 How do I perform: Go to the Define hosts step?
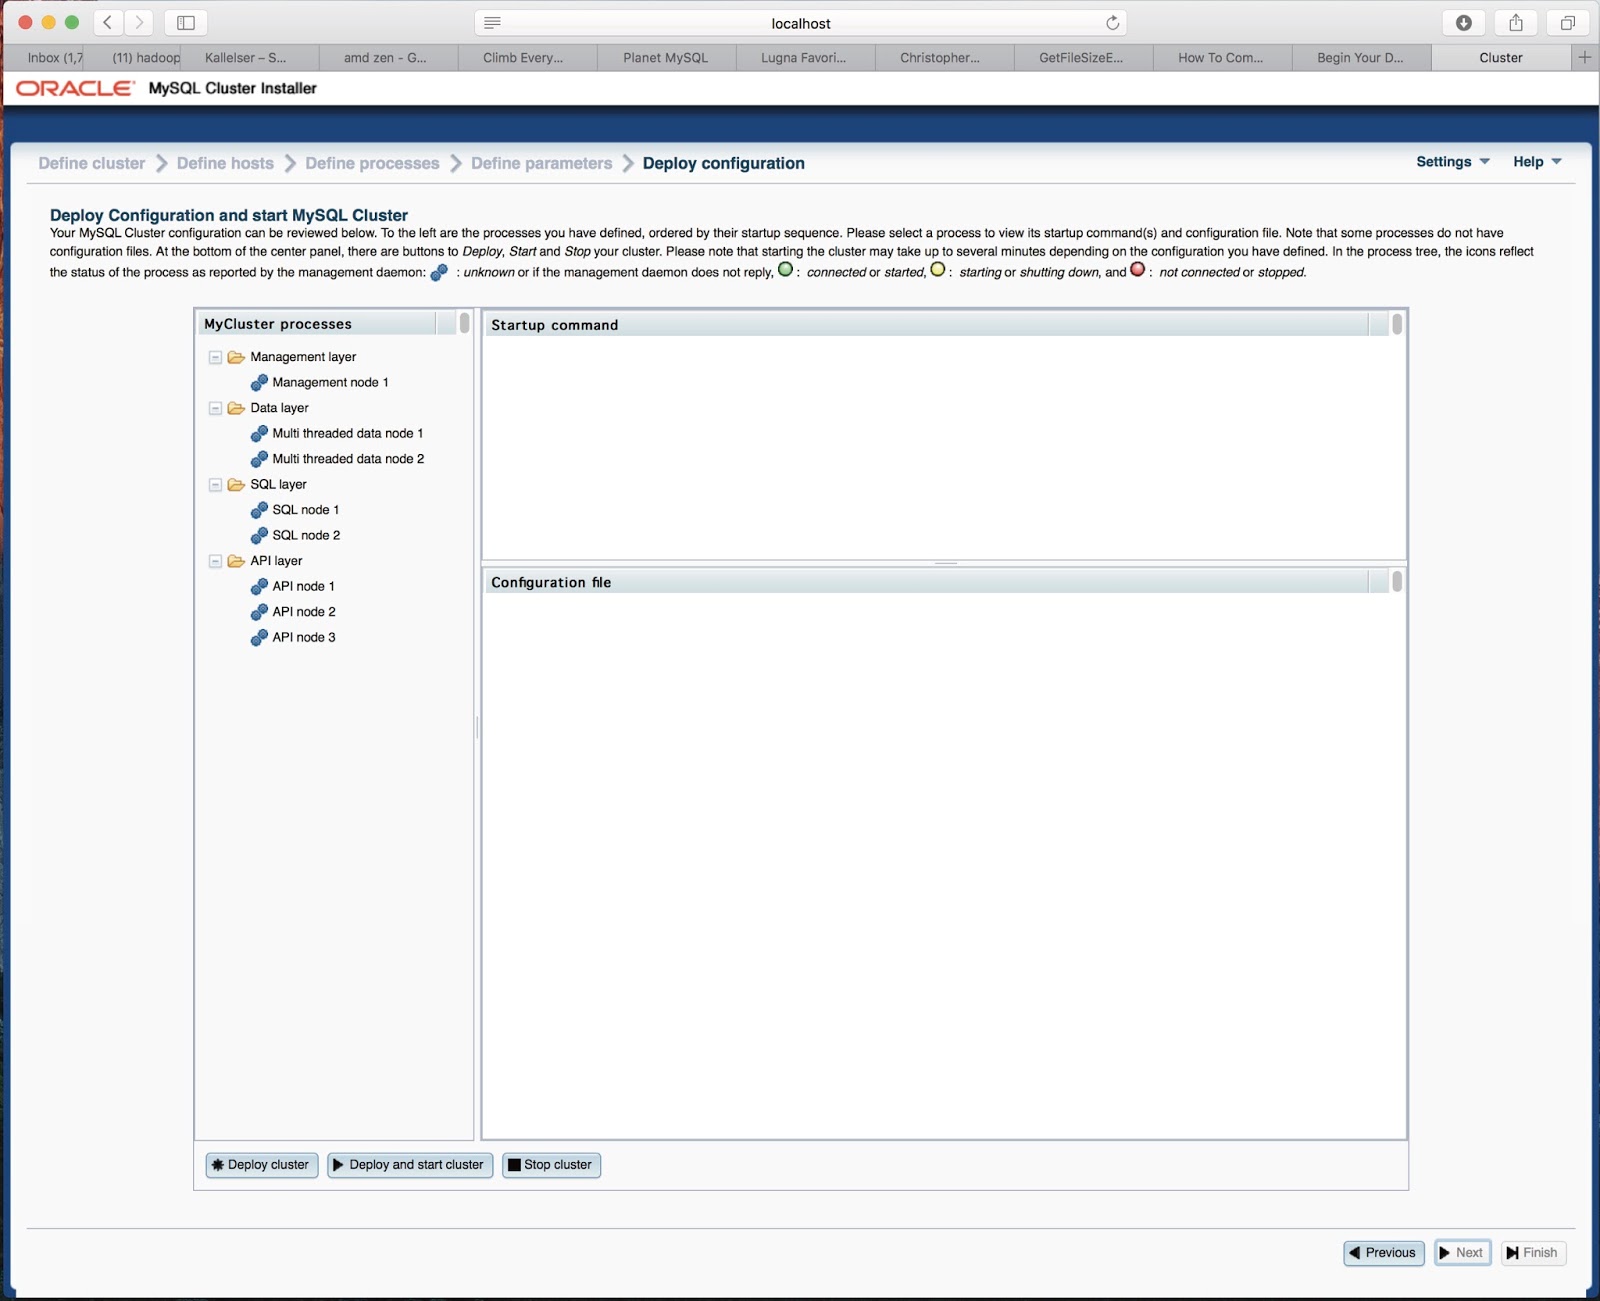click(x=225, y=163)
